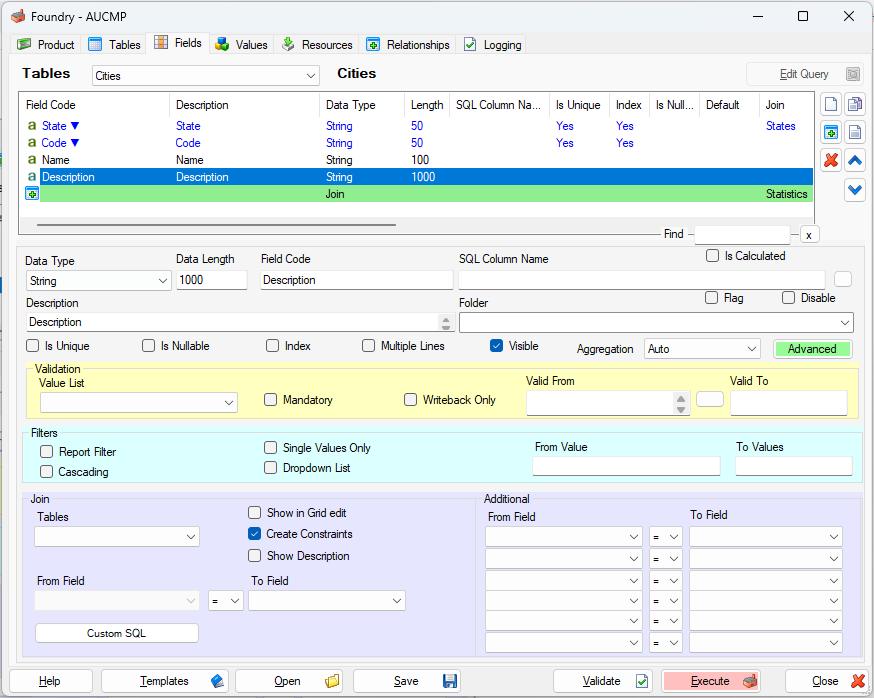Switch to the Tables tab
This screenshot has height=698, width=874.
point(114,45)
